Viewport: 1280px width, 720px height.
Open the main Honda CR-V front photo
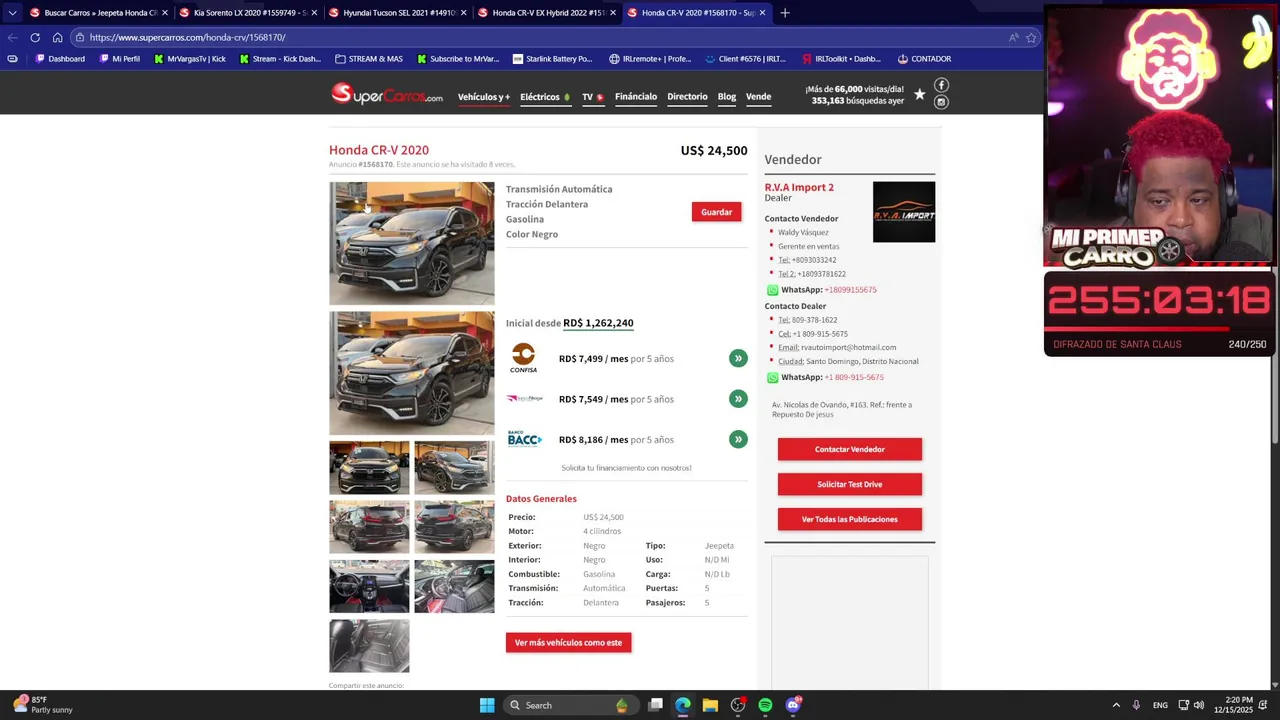[x=412, y=243]
